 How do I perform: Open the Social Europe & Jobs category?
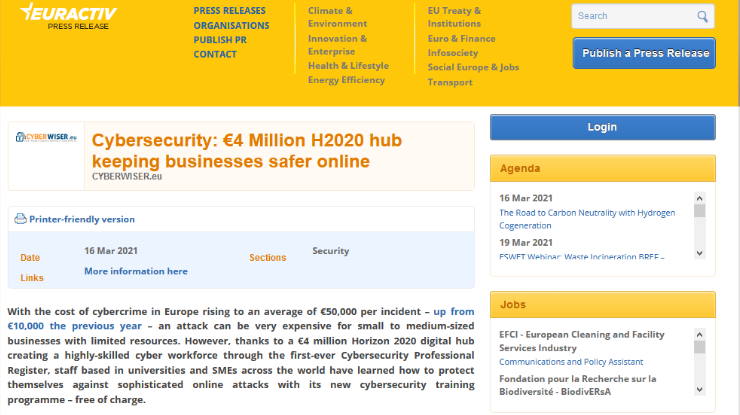pos(473,67)
